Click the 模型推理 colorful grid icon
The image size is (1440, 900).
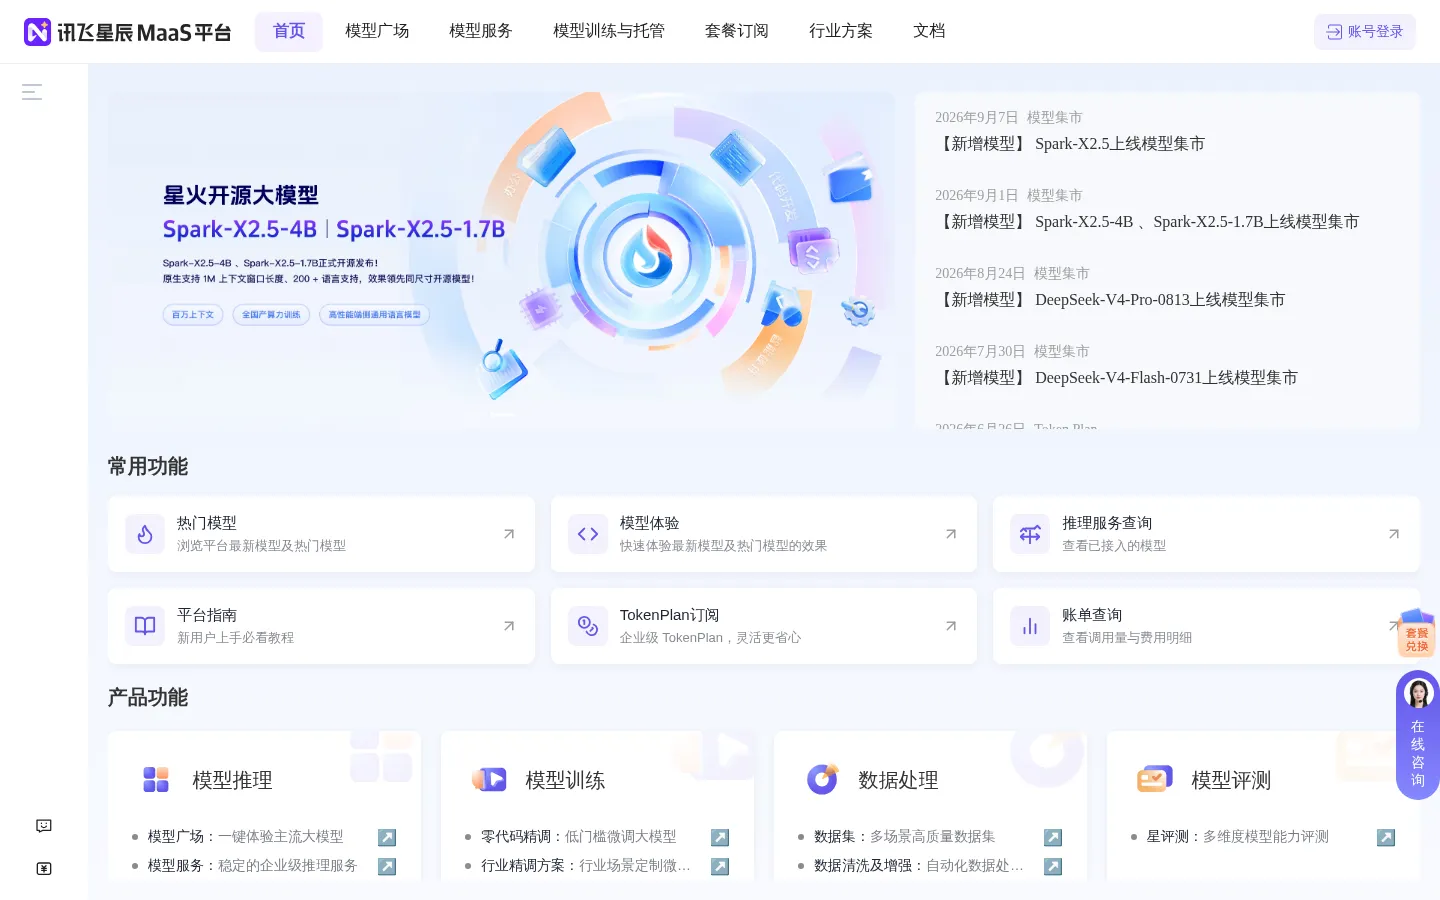156,779
